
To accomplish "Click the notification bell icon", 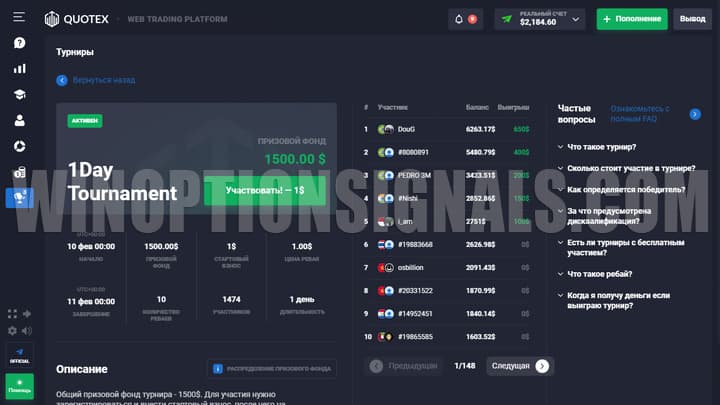I will point(459,19).
